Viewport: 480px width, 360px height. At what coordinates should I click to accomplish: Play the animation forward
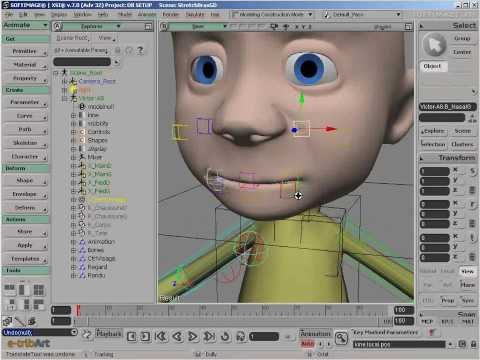pyautogui.click(x=193, y=337)
